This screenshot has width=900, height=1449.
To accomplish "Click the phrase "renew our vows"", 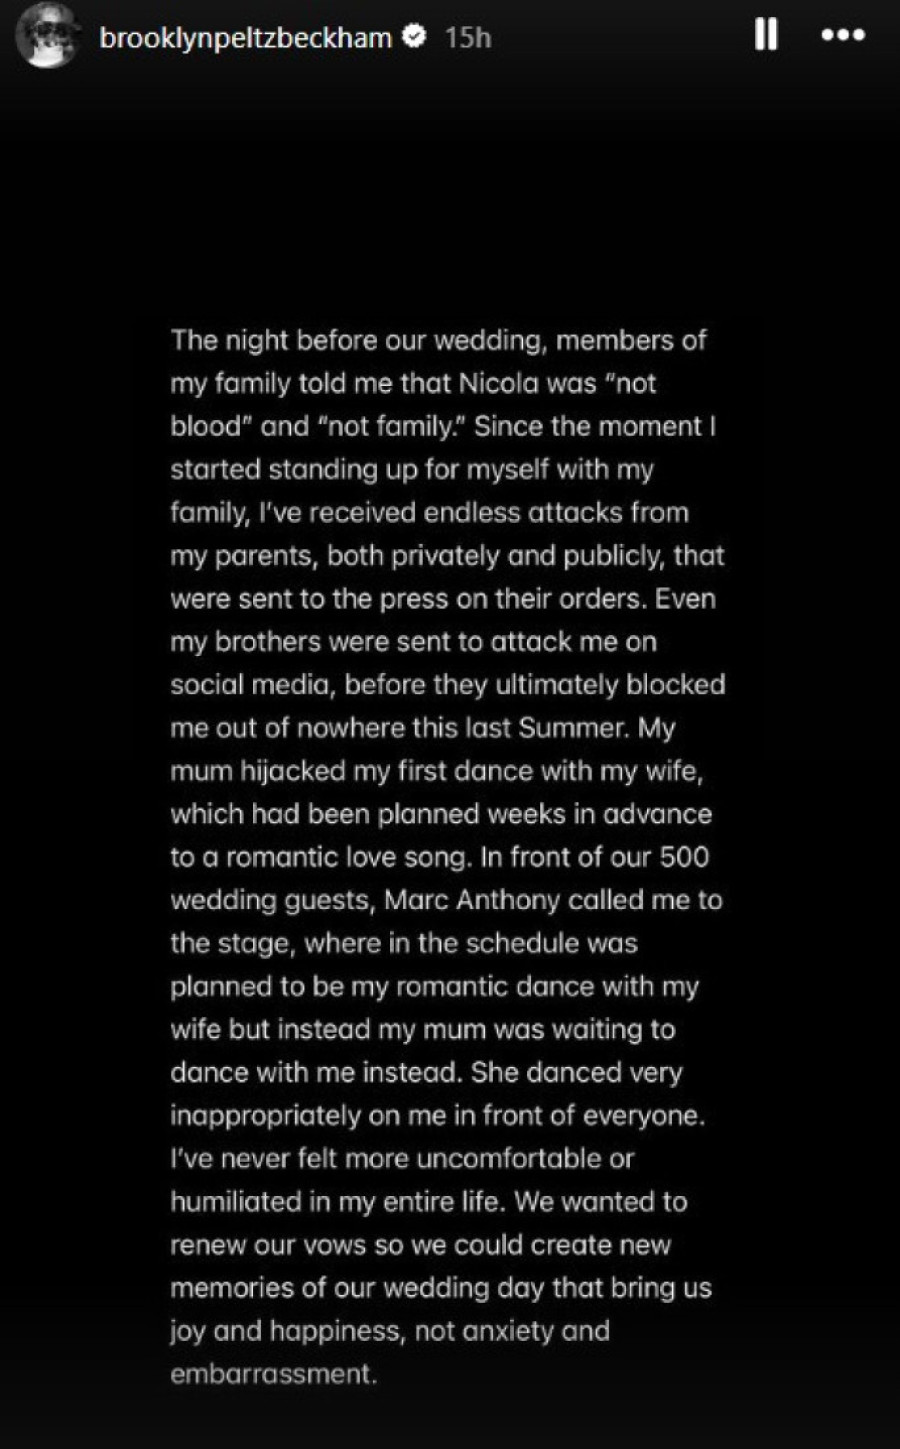I will (269, 1245).
